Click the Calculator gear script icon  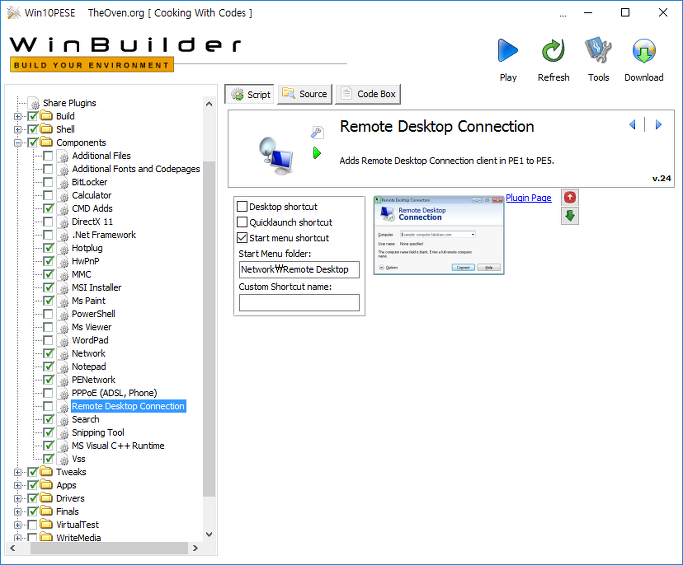[64, 196]
